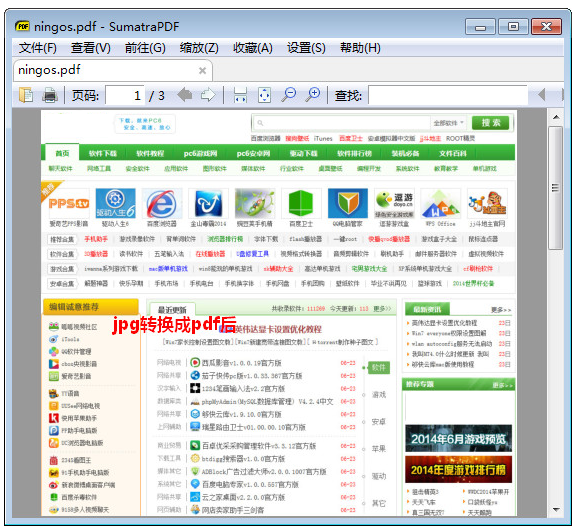Click the 查找 search text field
Image resolution: width=577 pixels, height=530 pixels.
pos(447,95)
